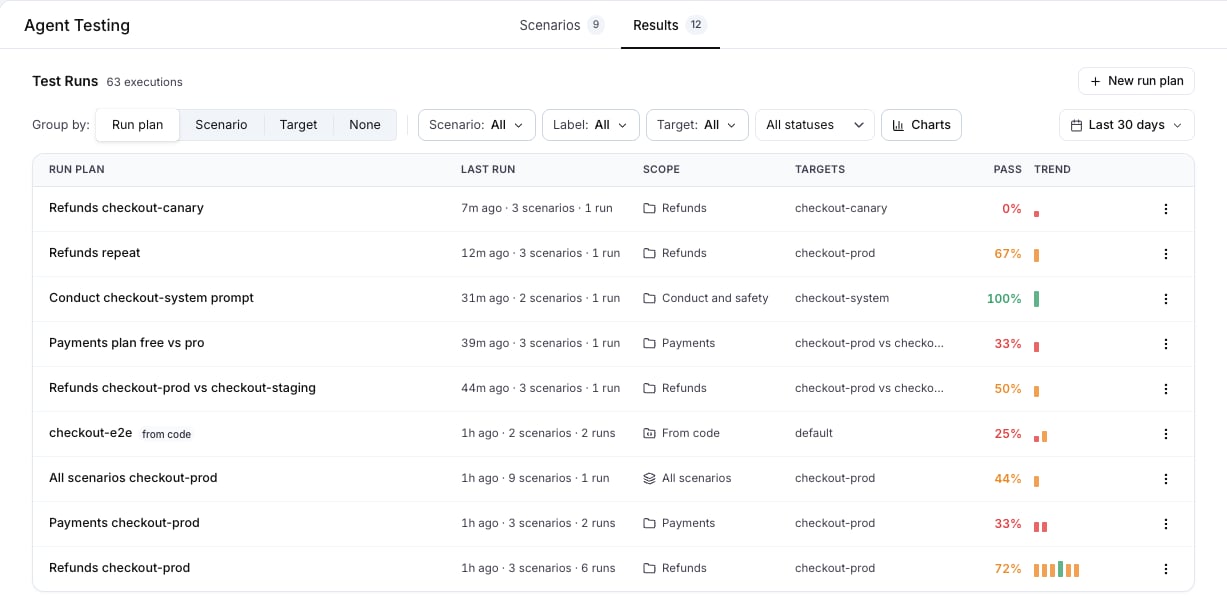
Task: Click plus icon on New run plan
Action: pos(1096,81)
